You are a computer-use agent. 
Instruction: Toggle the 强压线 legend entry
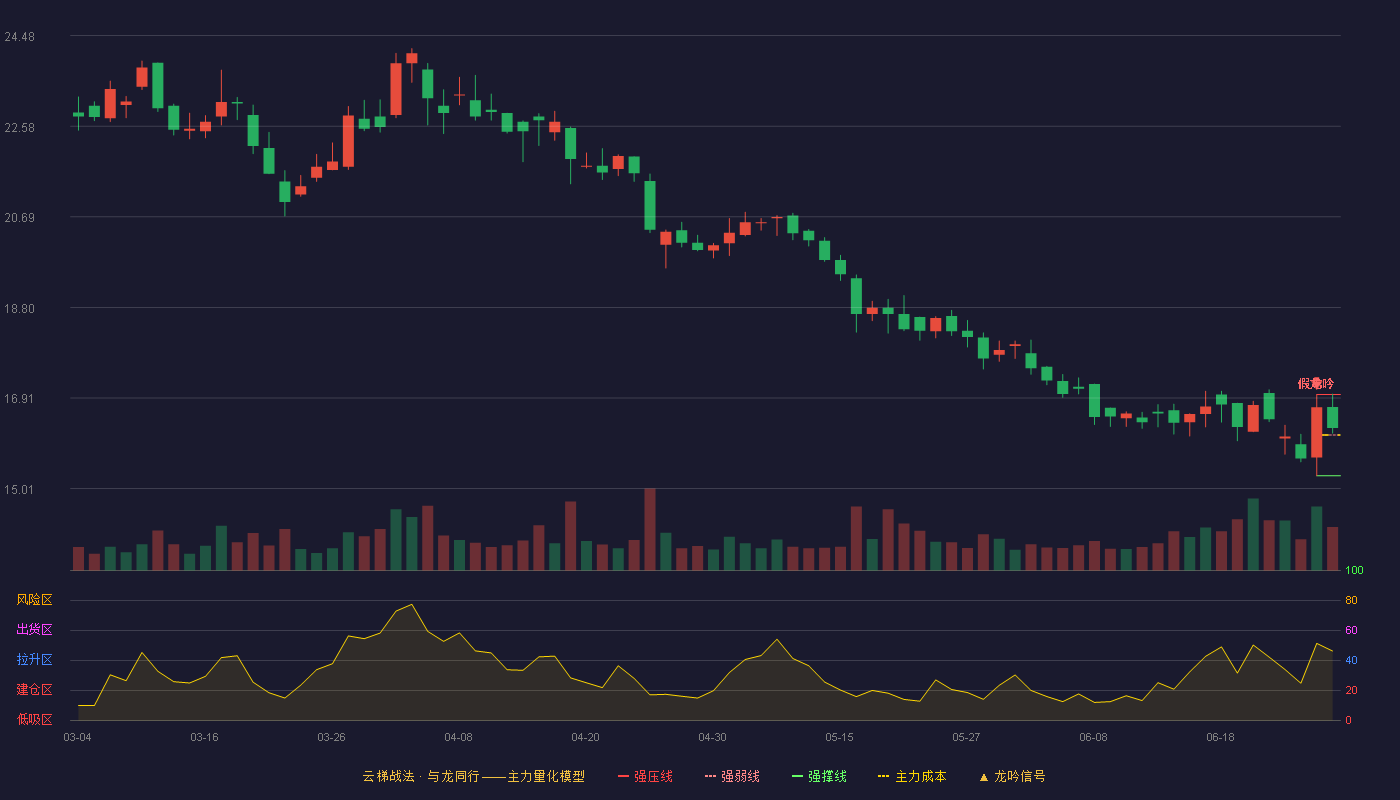coord(645,776)
